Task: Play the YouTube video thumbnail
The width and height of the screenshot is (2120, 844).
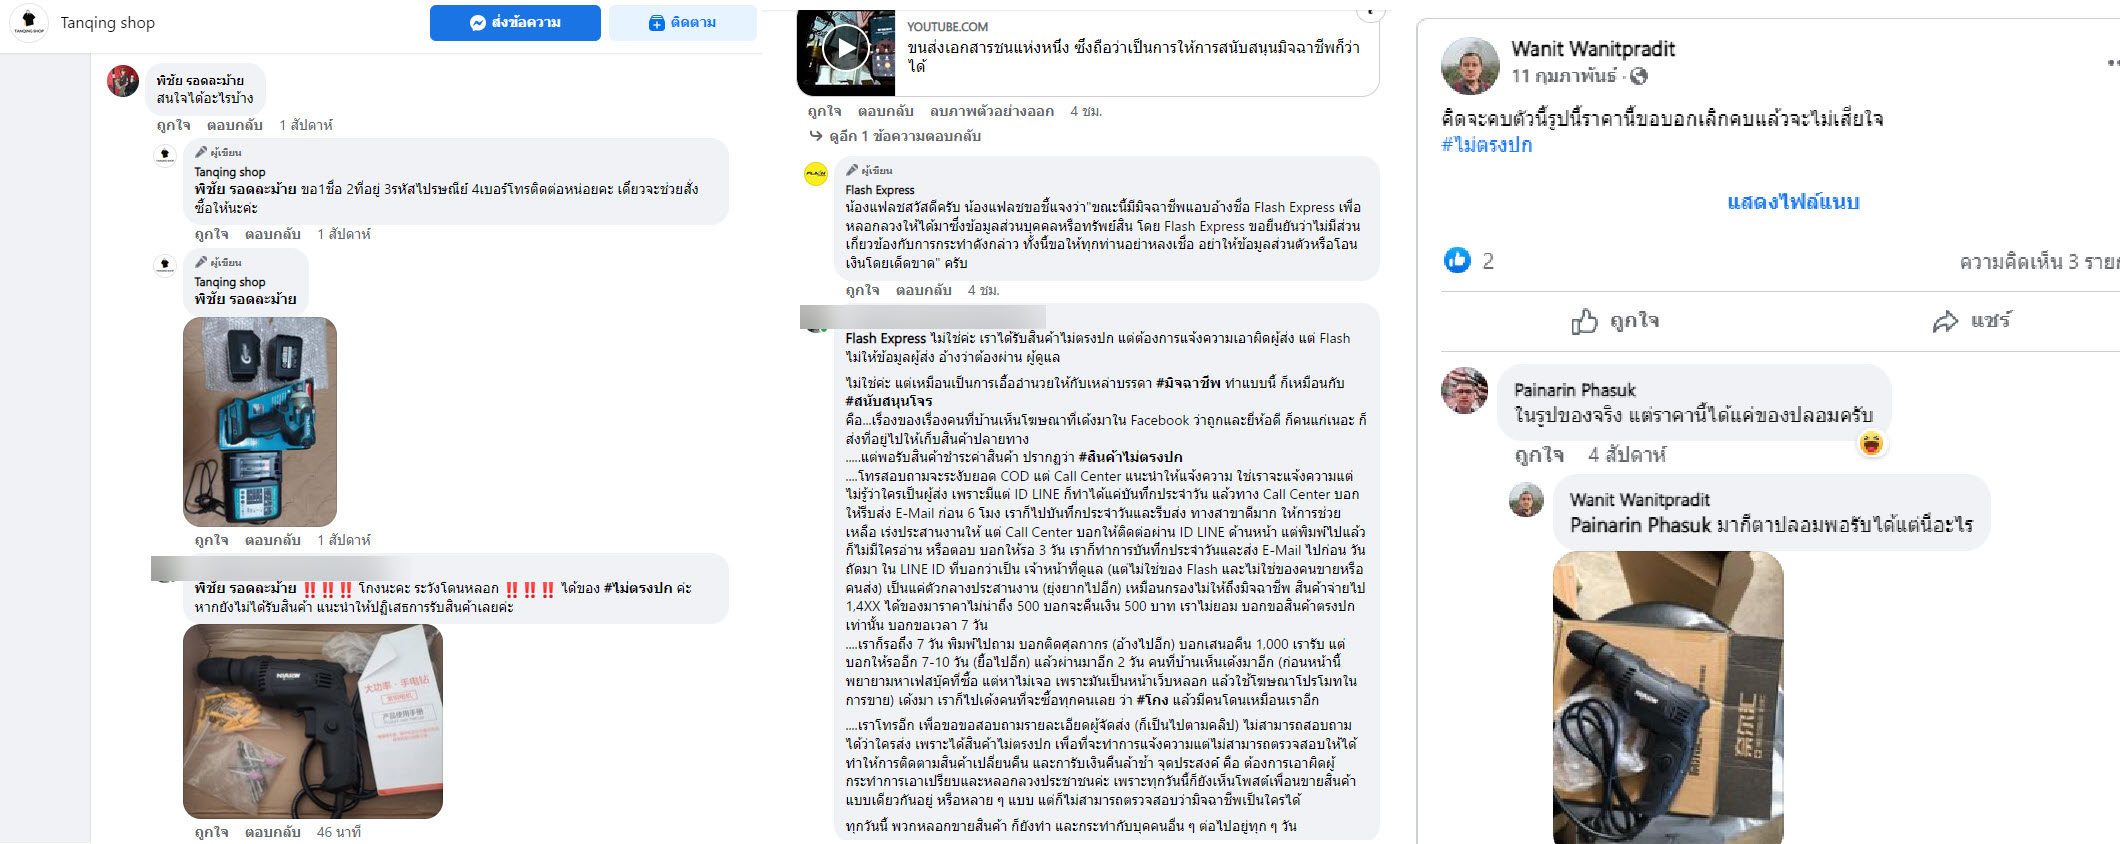Action: click(846, 48)
